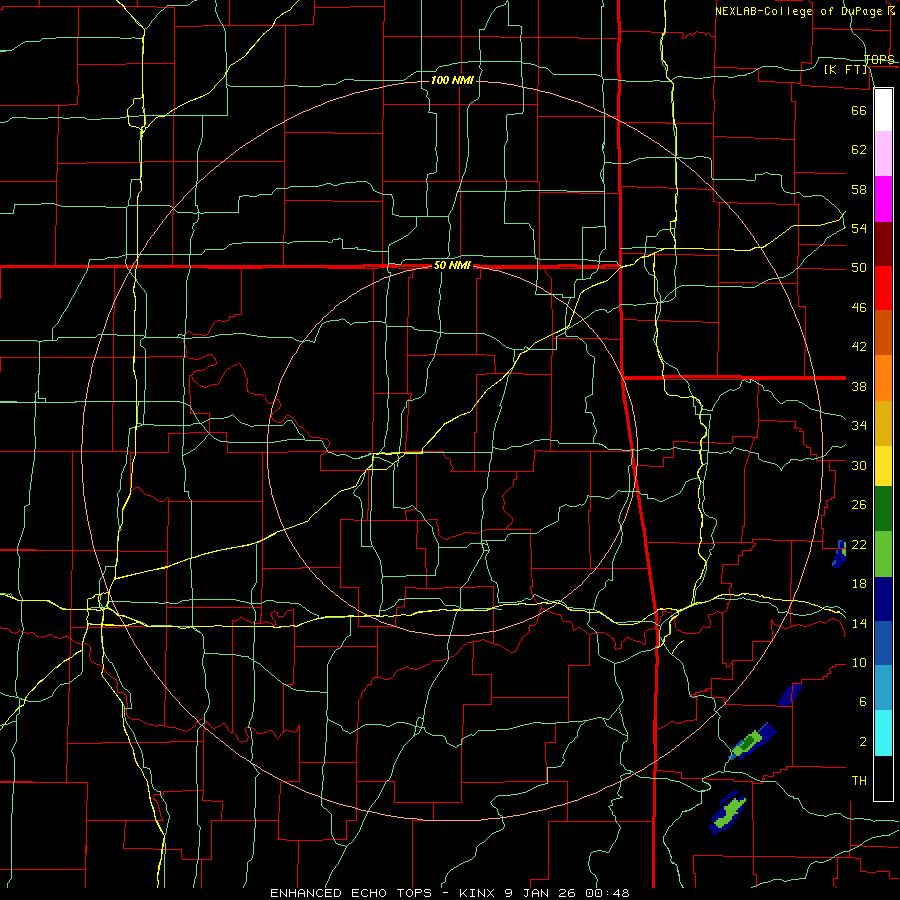The image size is (900, 900).
Task: Click the light pink legend swatch
Action: (883, 153)
